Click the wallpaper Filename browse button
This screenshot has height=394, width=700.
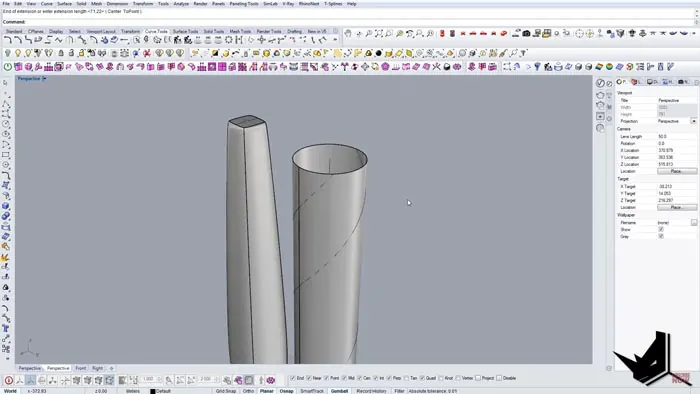[x=694, y=222]
